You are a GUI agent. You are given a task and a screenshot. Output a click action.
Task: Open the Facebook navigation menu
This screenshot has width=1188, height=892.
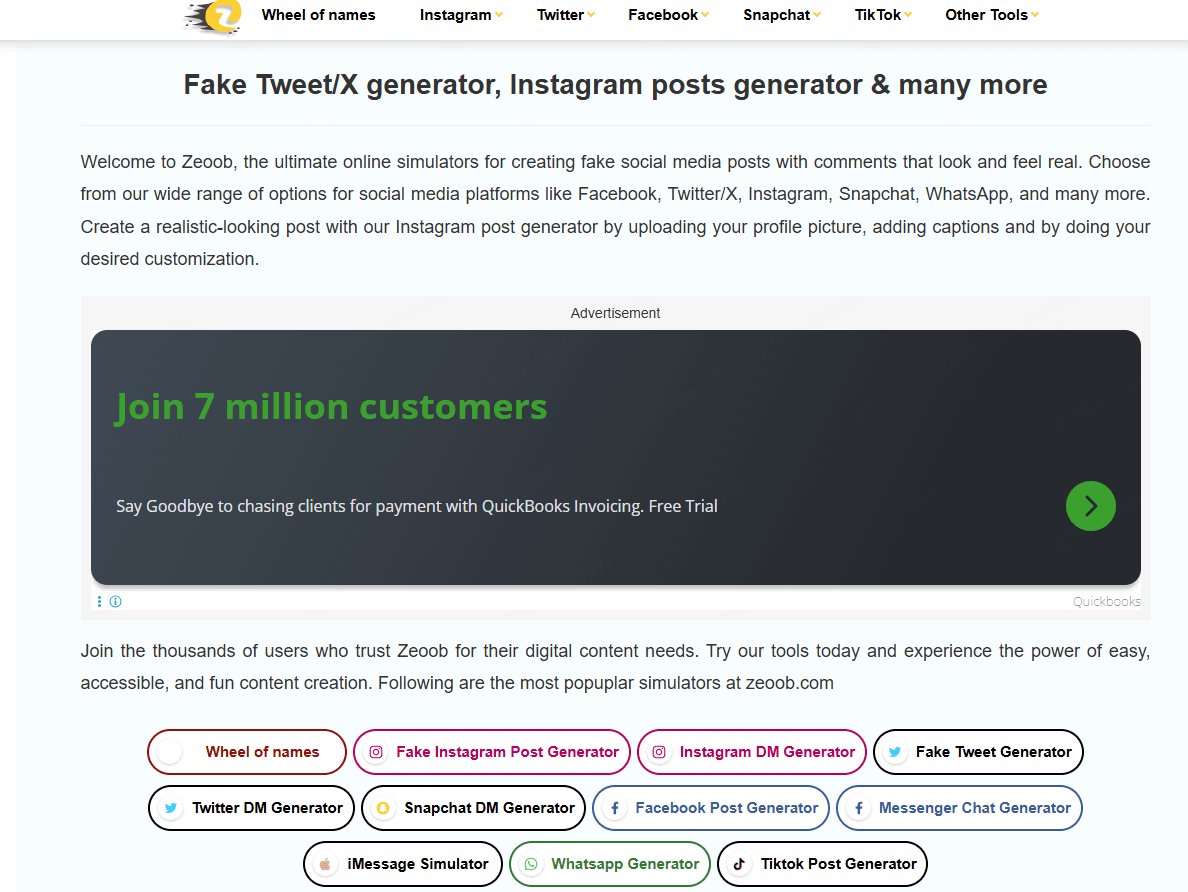point(668,15)
